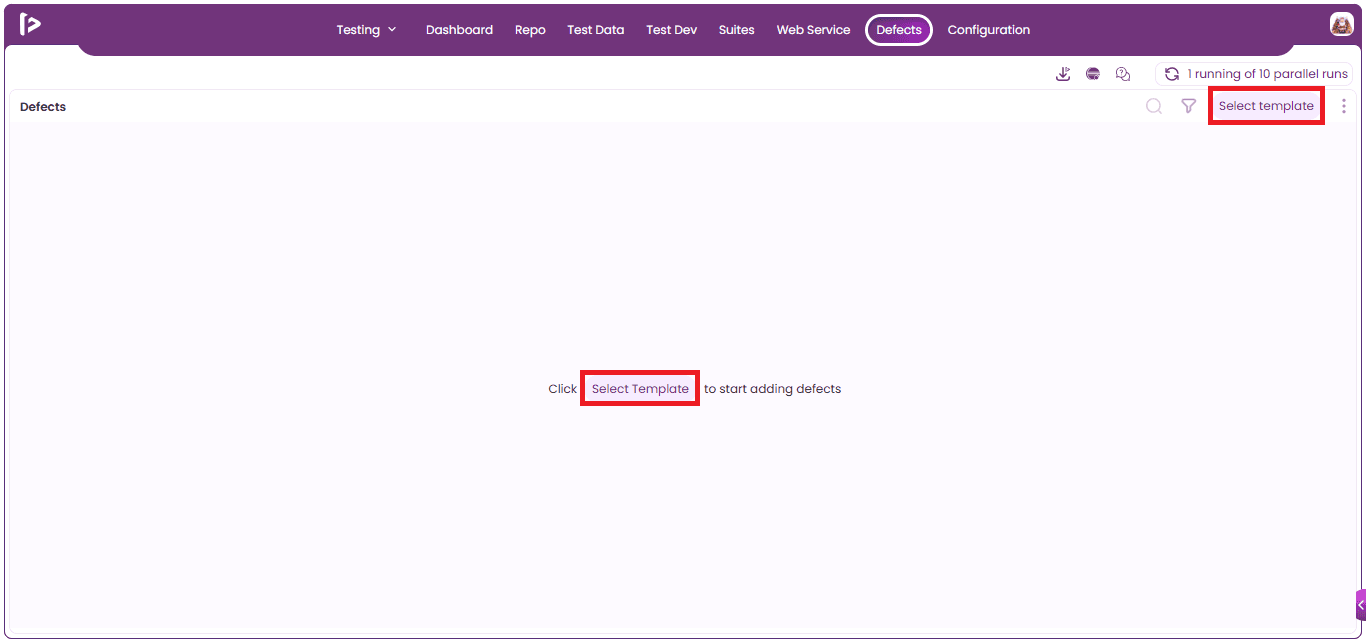Click the search magnifier in Defects panel
Viewport: 1366px width, 640px height.
[x=1154, y=106]
